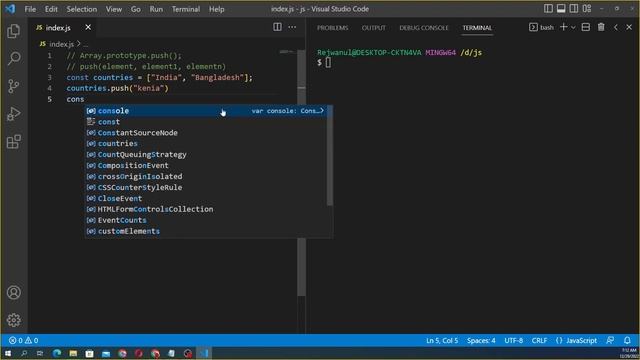
Task: Open the Manage gear icon
Action: point(13,320)
